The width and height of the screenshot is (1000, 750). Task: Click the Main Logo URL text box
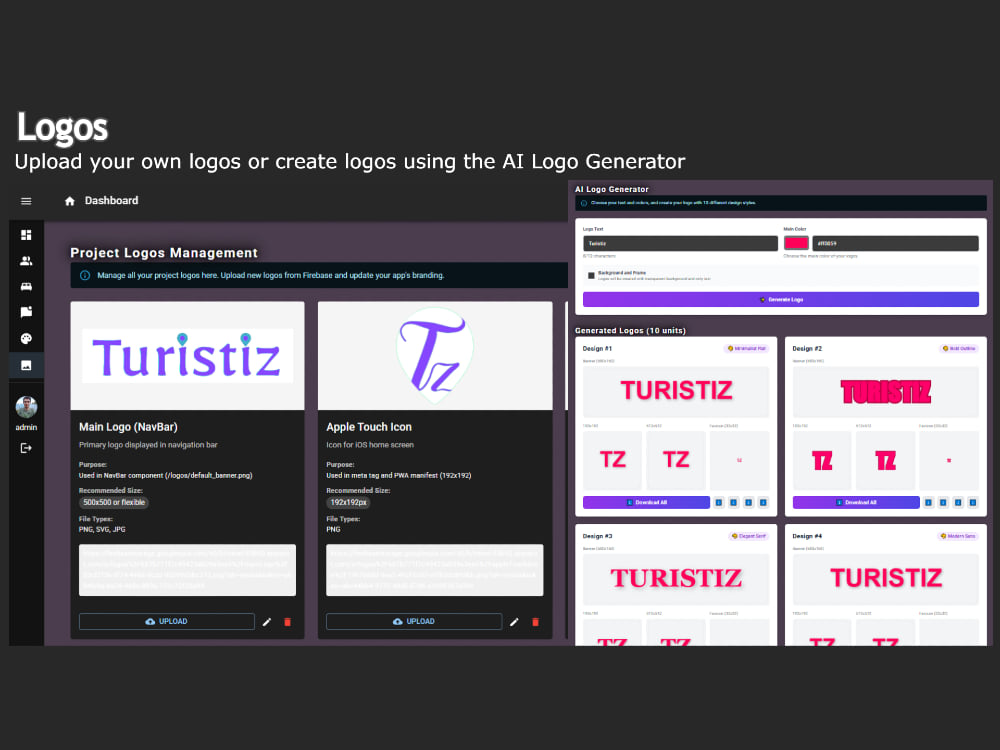coord(188,570)
